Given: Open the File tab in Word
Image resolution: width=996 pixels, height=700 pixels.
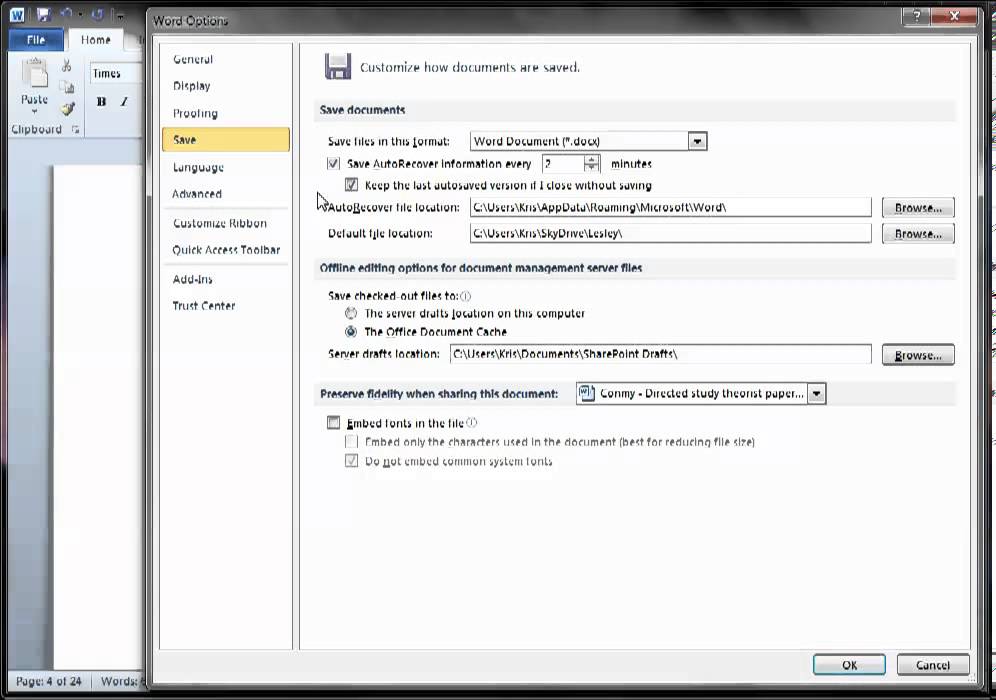Looking at the screenshot, I should [36, 39].
